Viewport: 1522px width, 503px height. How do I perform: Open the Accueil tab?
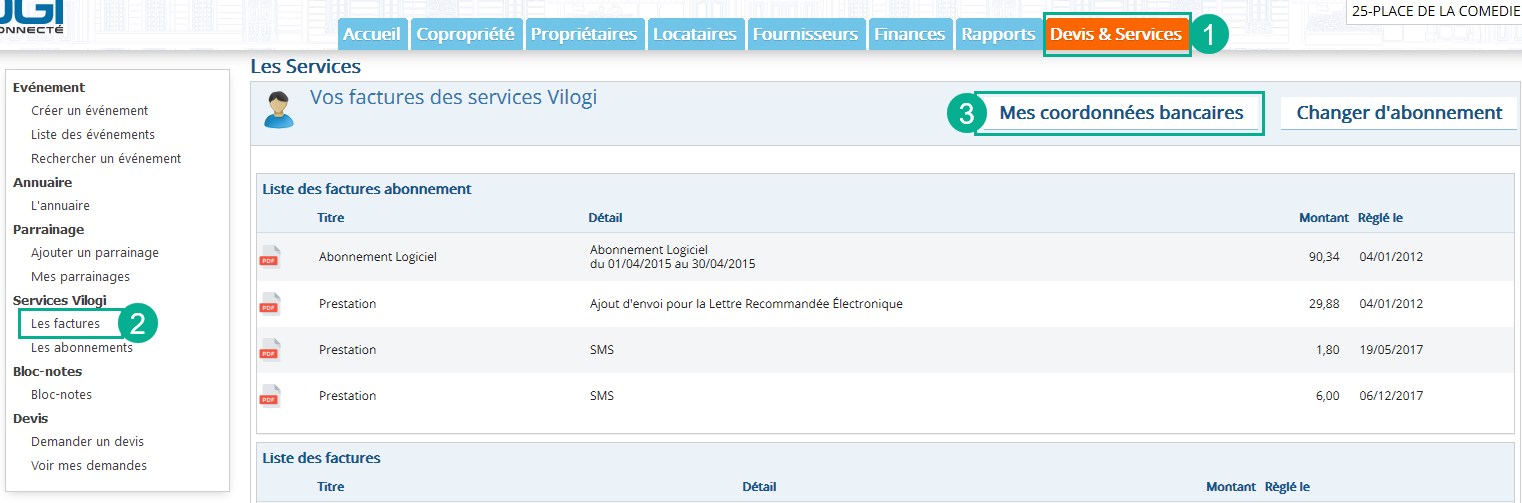coord(372,34)
